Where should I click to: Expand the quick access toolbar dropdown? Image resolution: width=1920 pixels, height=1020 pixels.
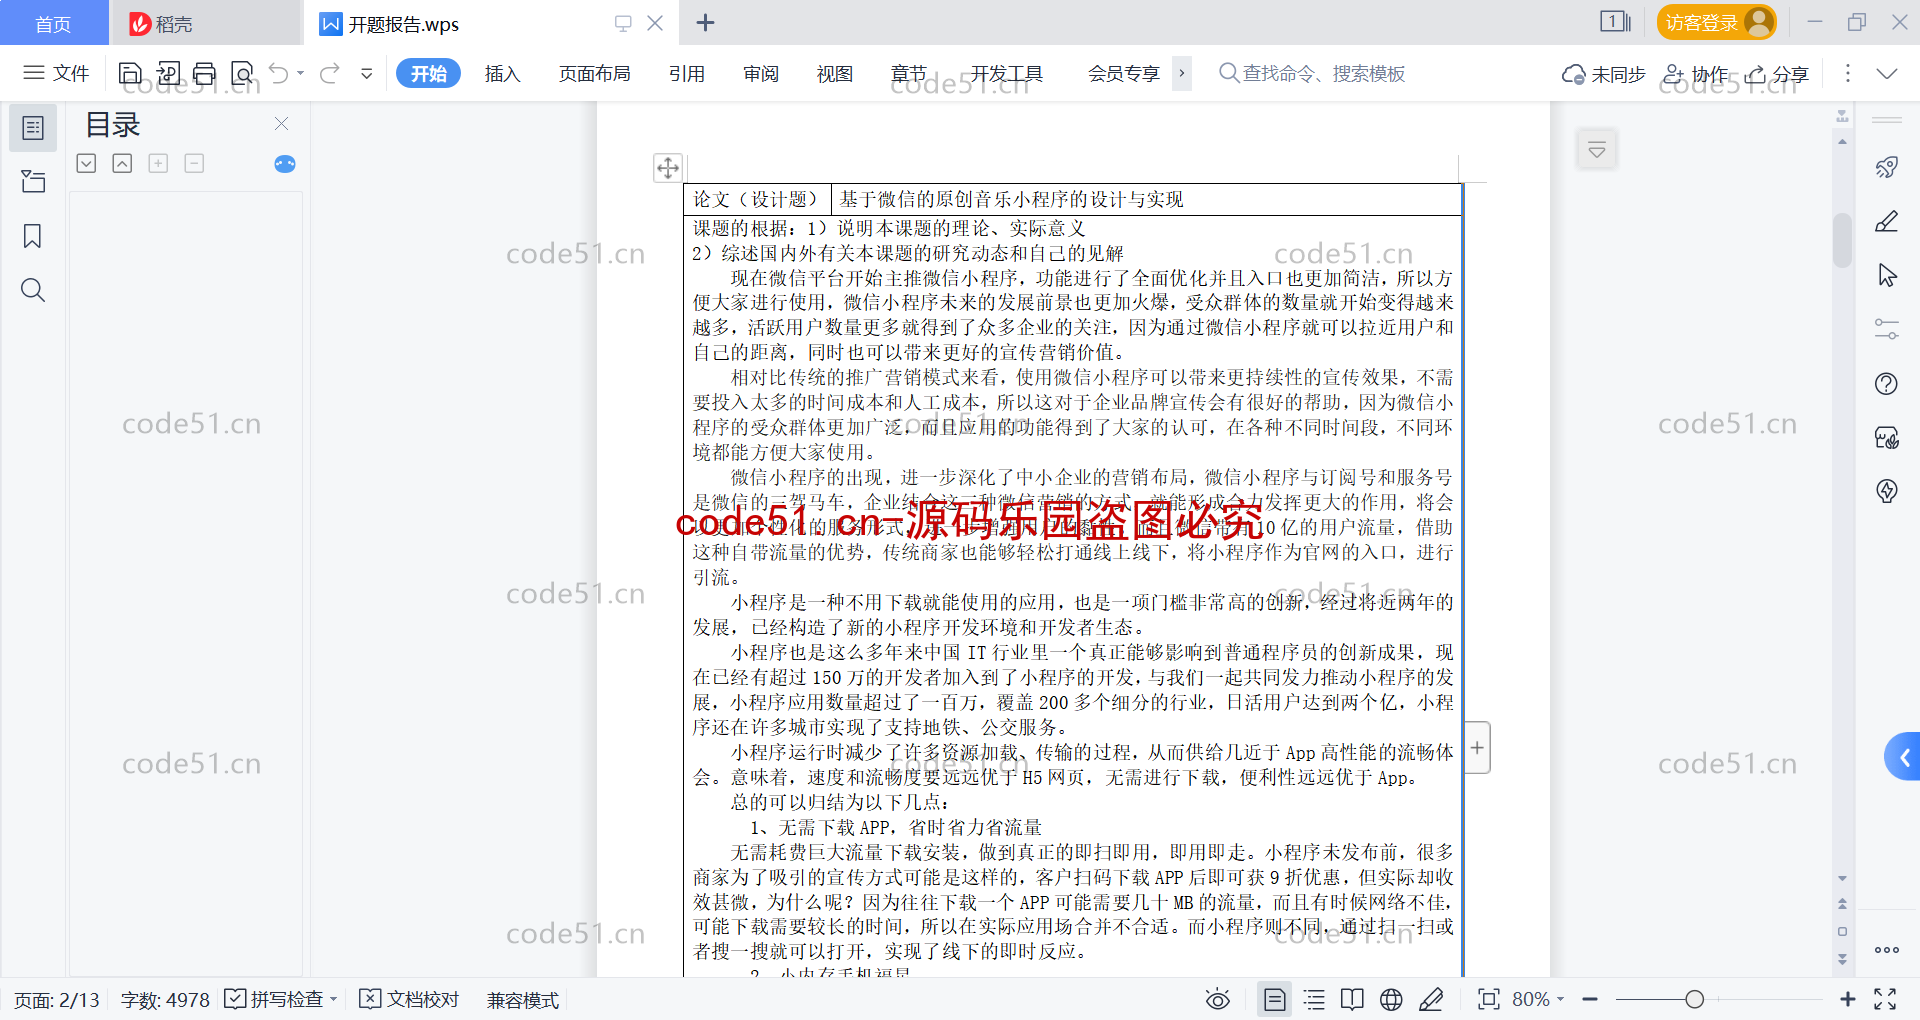tap(367, 73)
